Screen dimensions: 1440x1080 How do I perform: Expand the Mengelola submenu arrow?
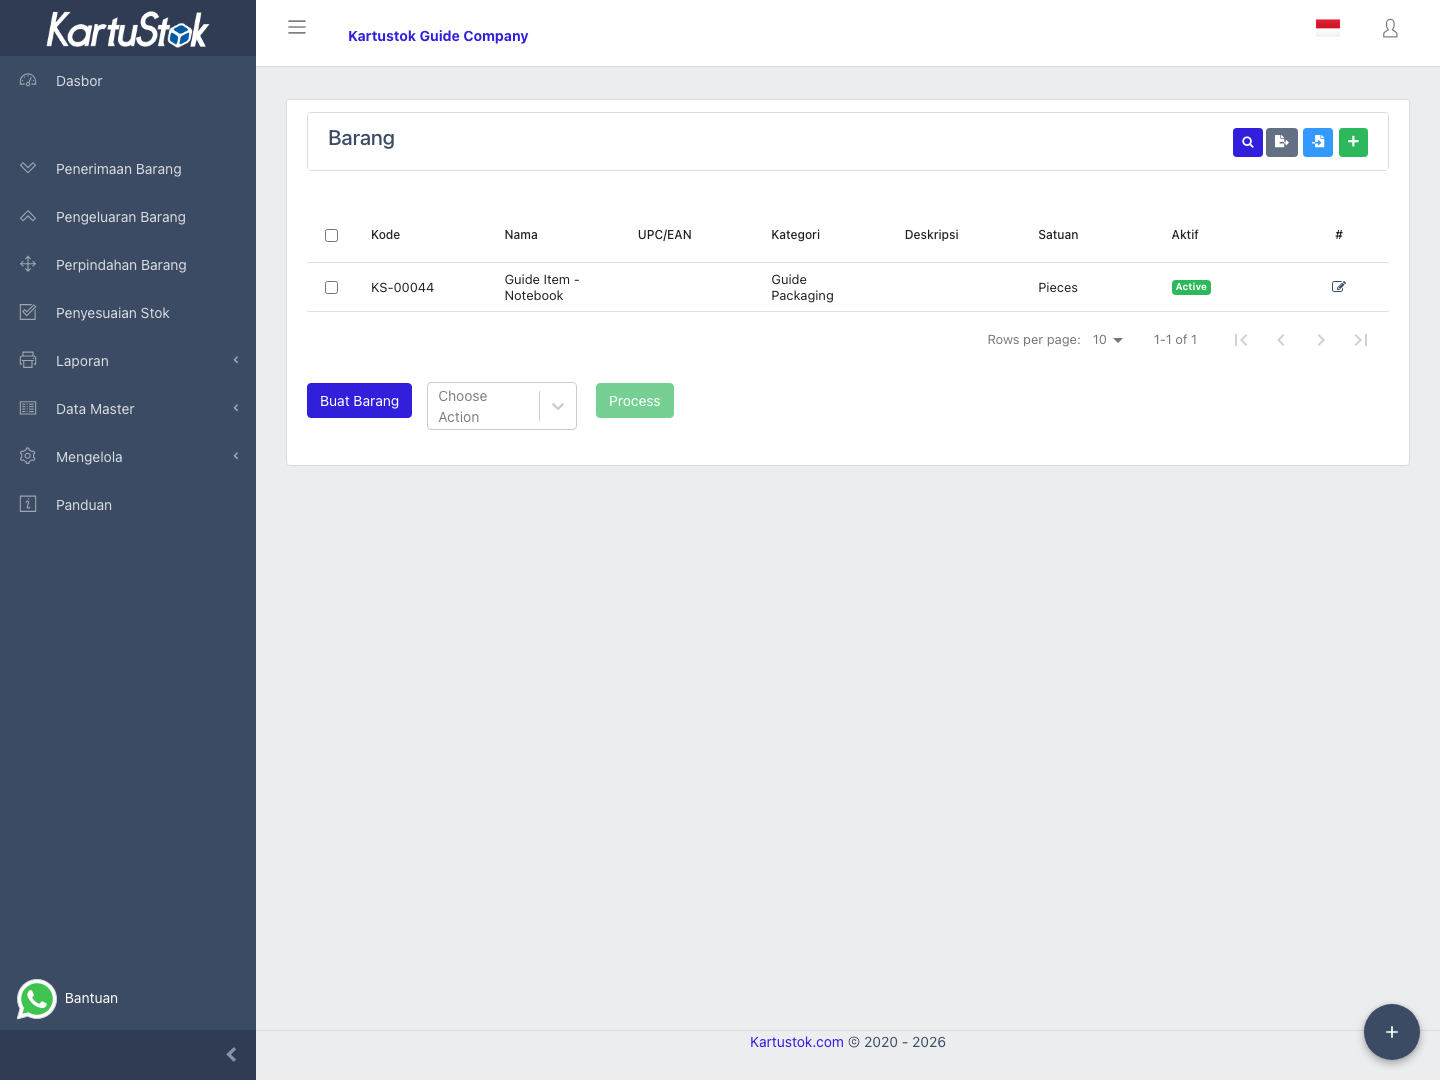pyautogui.click(x=236, y=456)
